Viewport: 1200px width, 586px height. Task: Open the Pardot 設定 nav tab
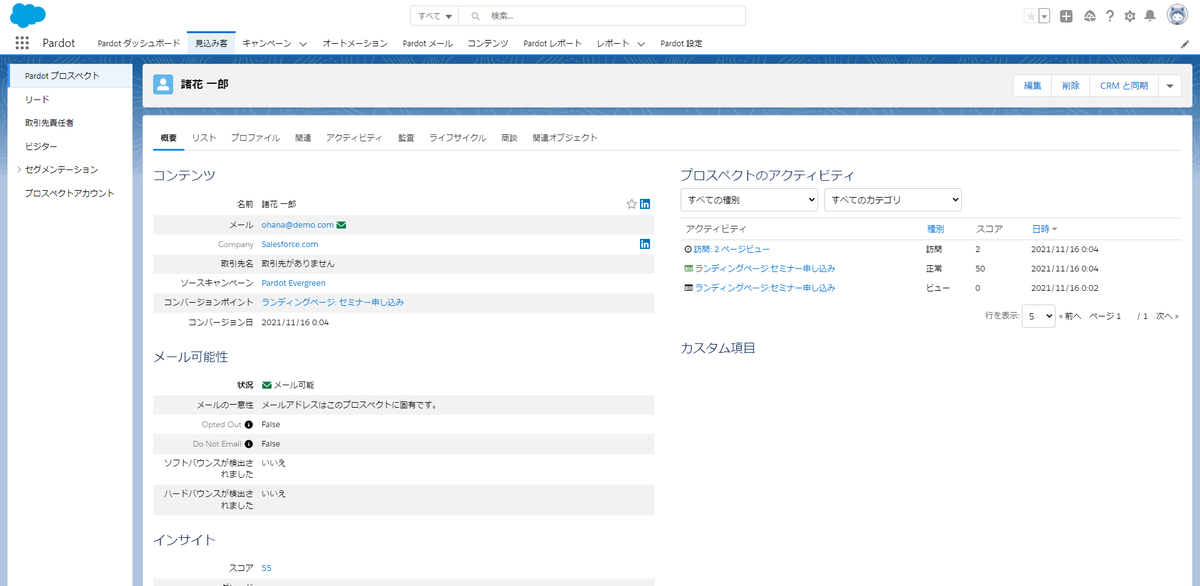[681, 44]
